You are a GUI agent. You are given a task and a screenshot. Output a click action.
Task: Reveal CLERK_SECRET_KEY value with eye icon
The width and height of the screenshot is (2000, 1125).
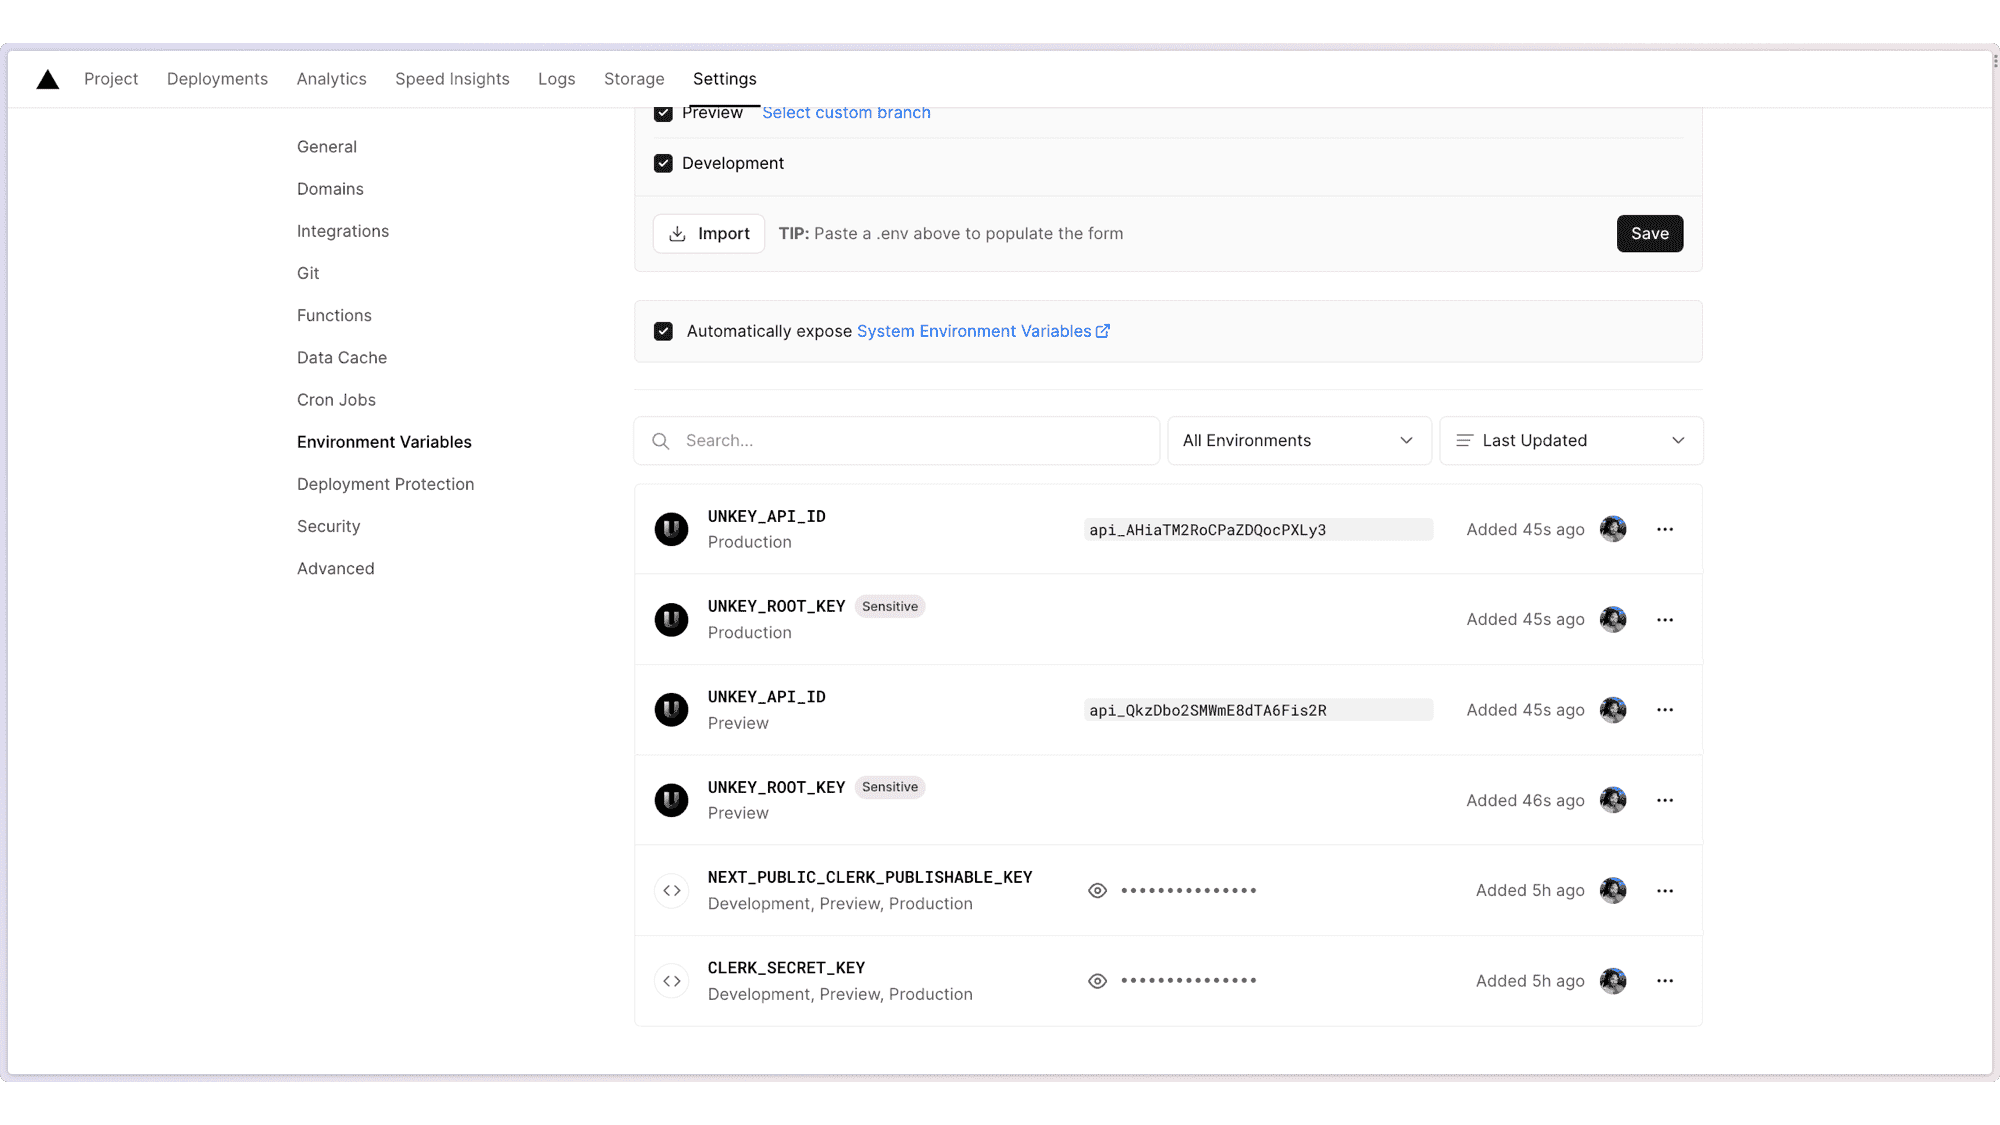pyautogui.click(x=1097, y=981)
